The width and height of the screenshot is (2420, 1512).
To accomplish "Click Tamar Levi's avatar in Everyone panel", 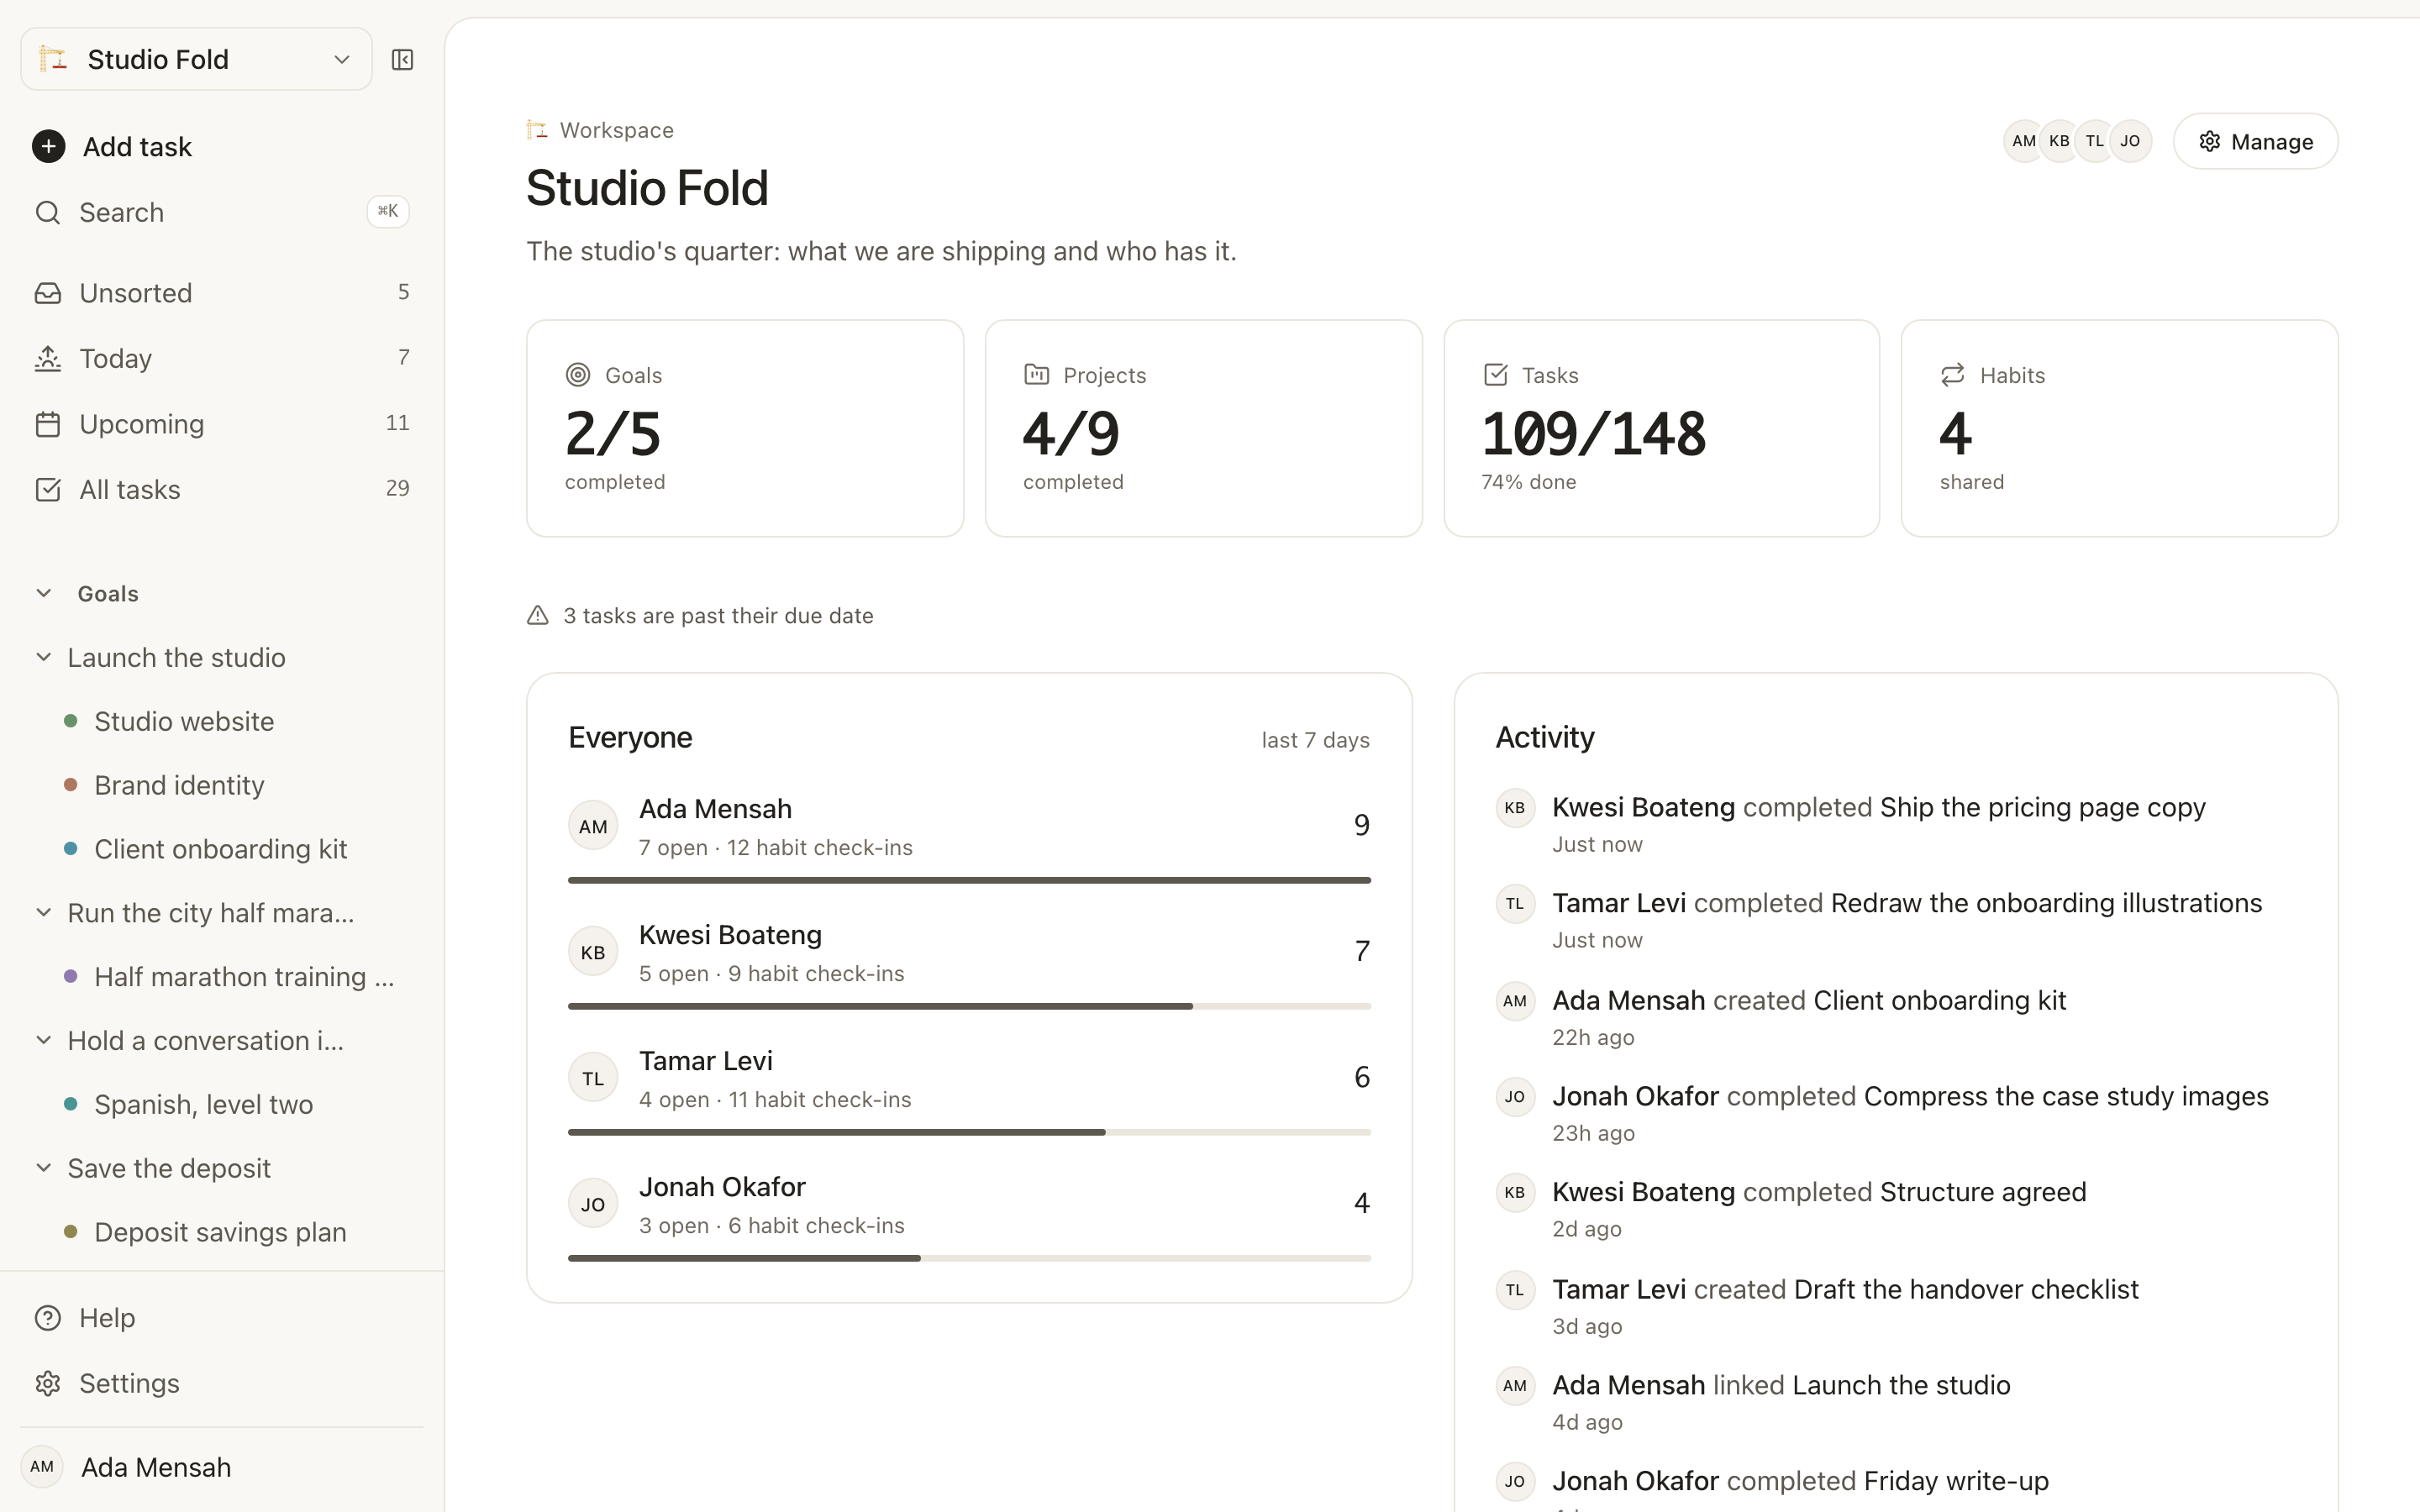I will (593, 1078).
